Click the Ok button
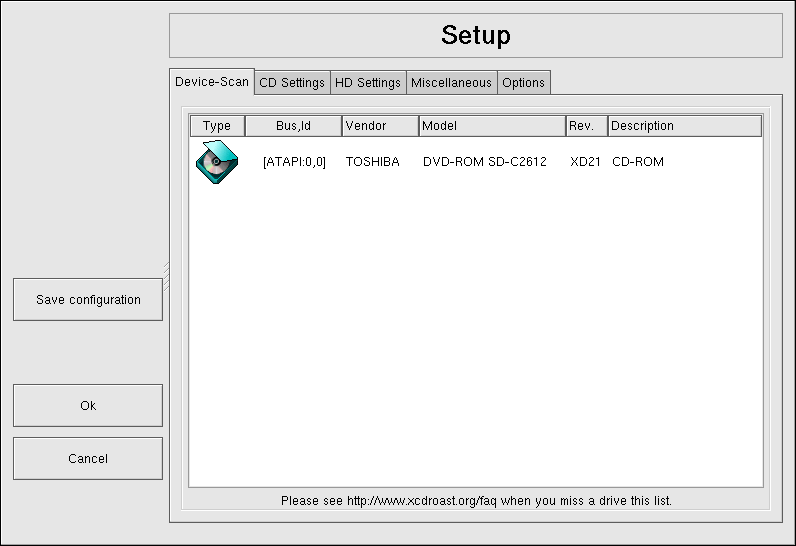Image resolution: width=796 pixels, height=546 pixels. pyautogui.click(x=88, y=406)
